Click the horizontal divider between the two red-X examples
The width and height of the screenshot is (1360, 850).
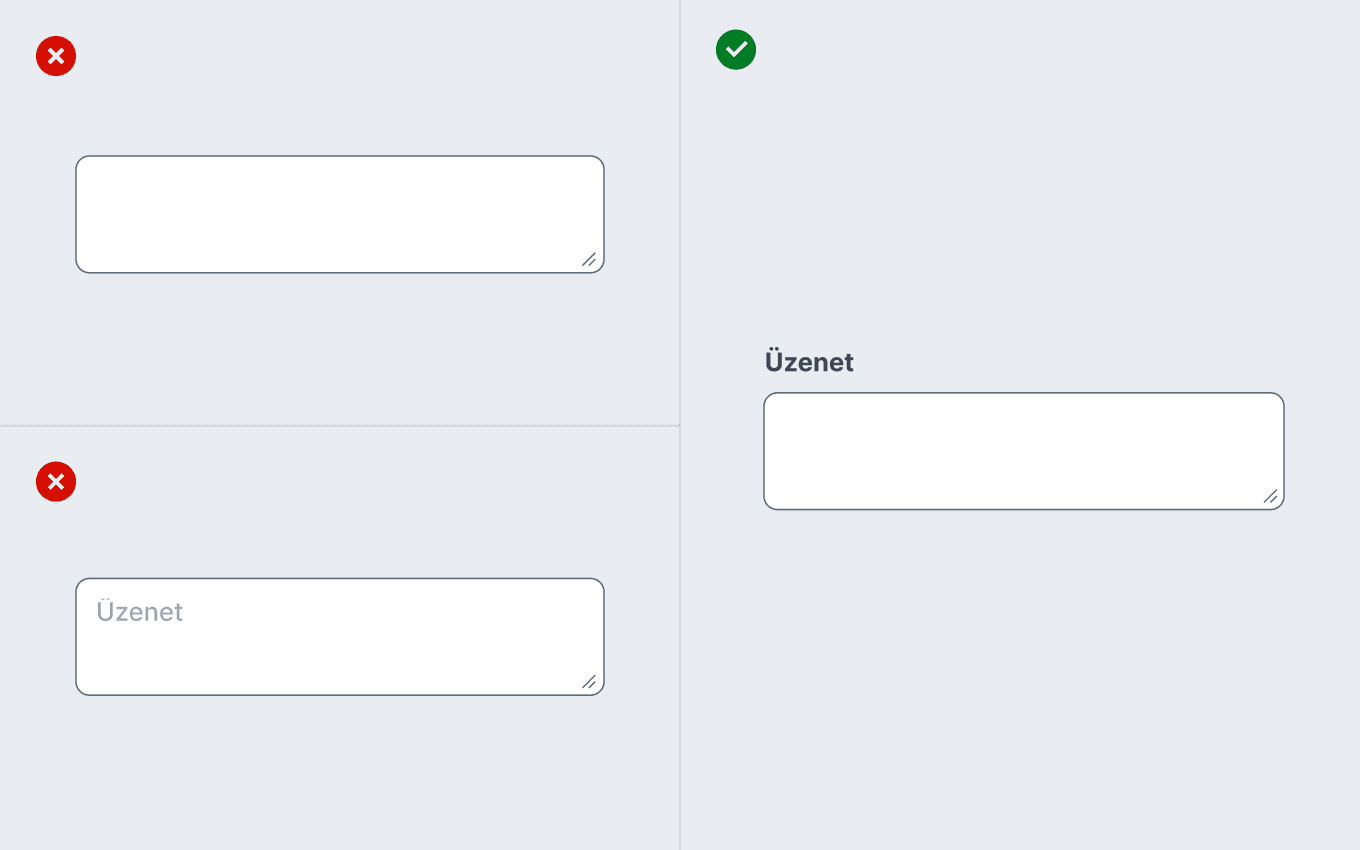340,425
